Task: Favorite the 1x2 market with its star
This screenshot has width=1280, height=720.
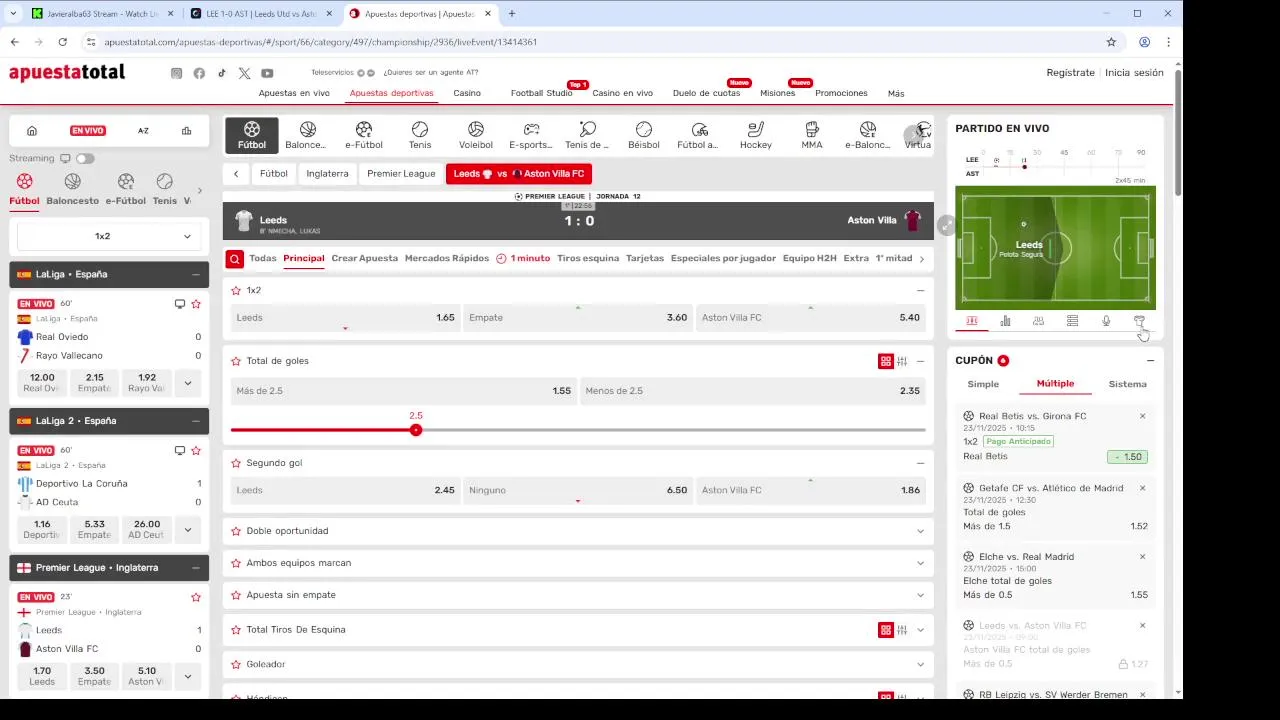Action: [x=236, y=291]
